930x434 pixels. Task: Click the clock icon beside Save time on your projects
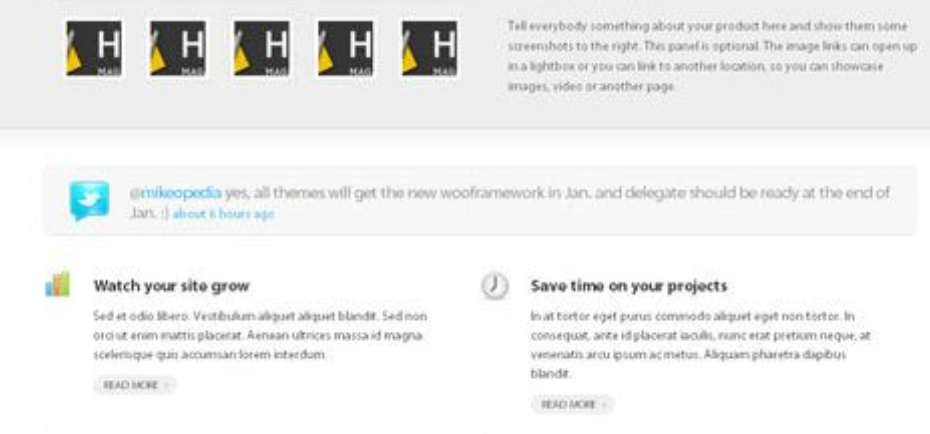coord(494,286)
